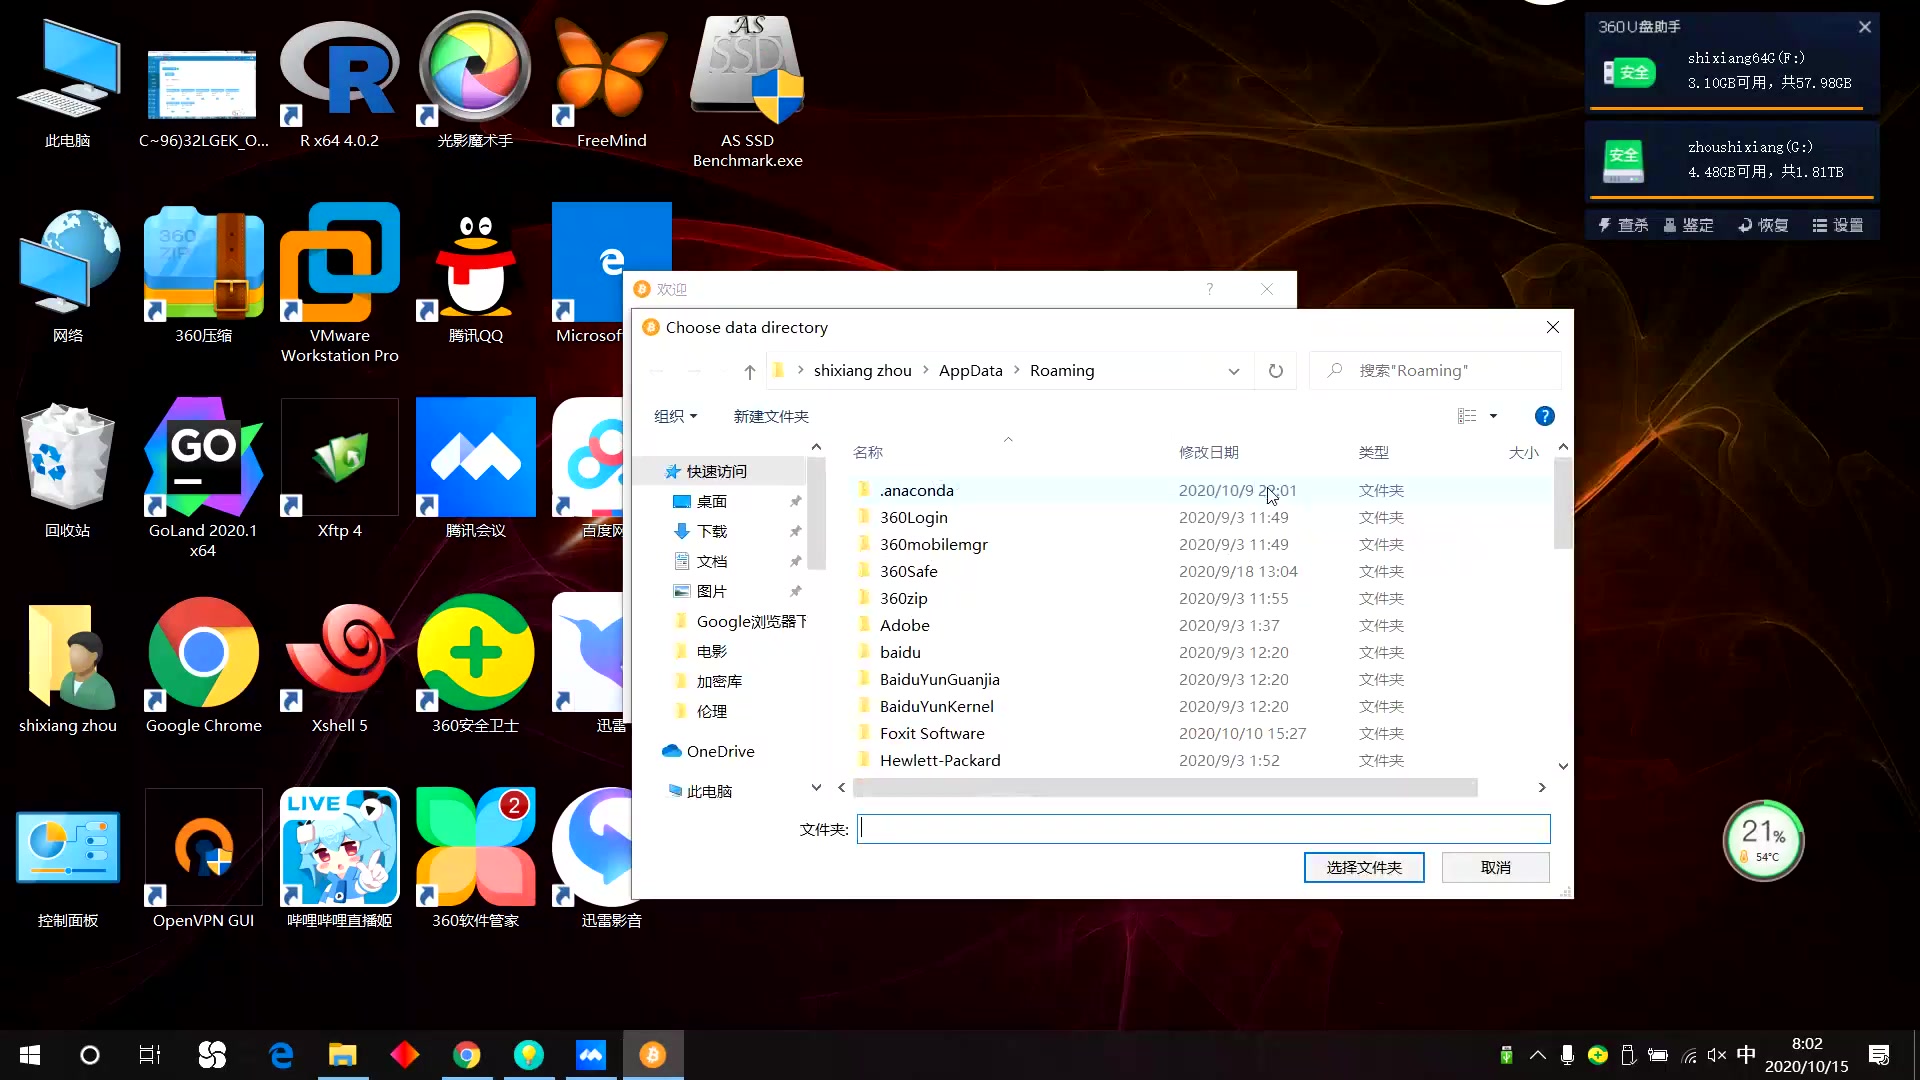Screen dimensions: 1920x1080
Task: Open the taskbar clock showing 2020/10/15
Action: click(x=1806, y=1055)
